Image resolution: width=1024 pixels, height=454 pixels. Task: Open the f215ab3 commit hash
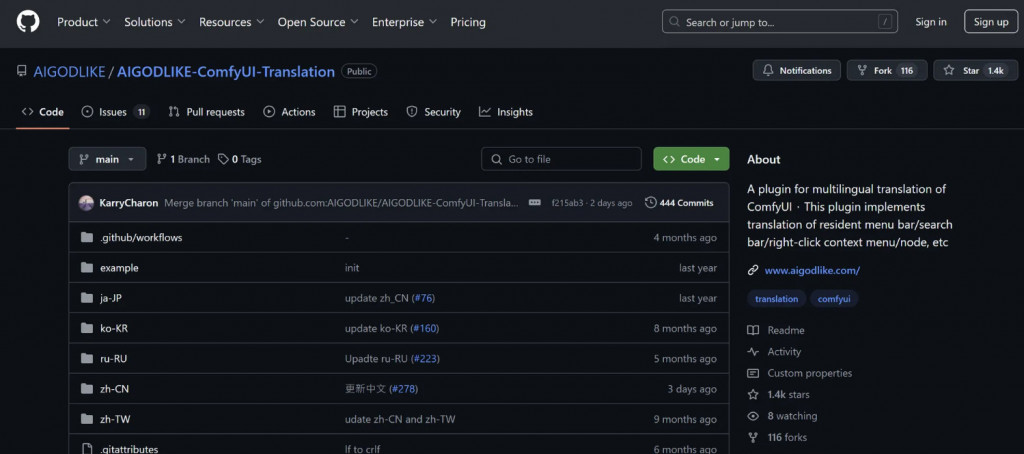click(568, 203)
